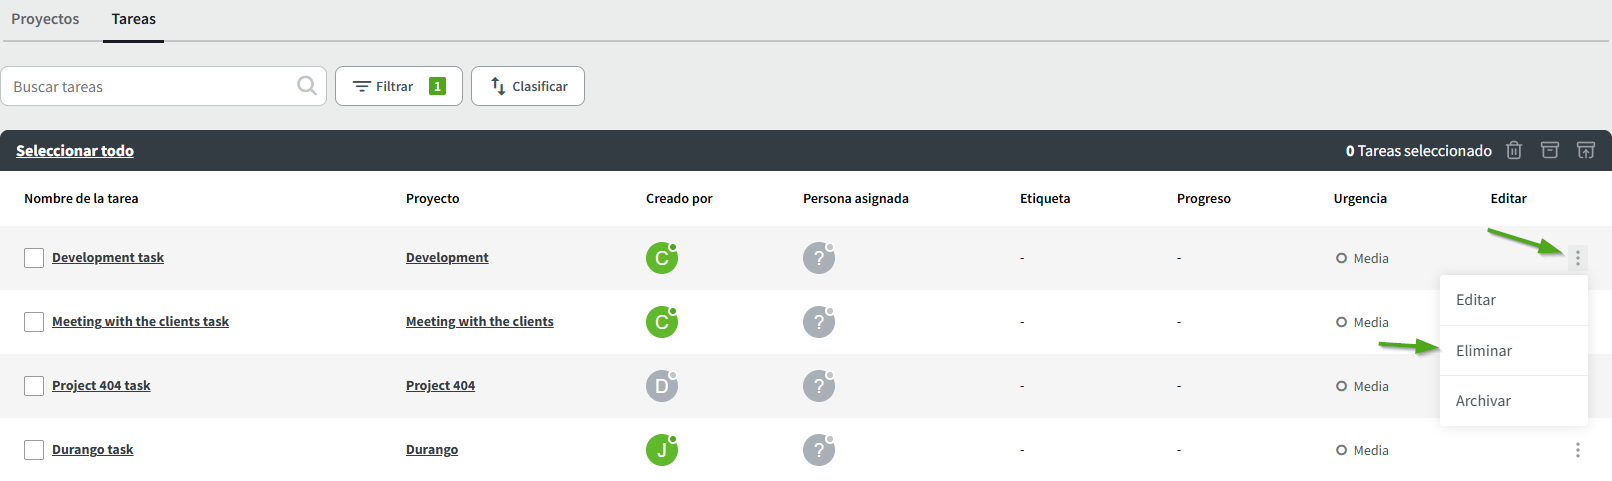
Task: Click the Seleccionar todo link
Action: pyautogui.click(x=75, y=151)
